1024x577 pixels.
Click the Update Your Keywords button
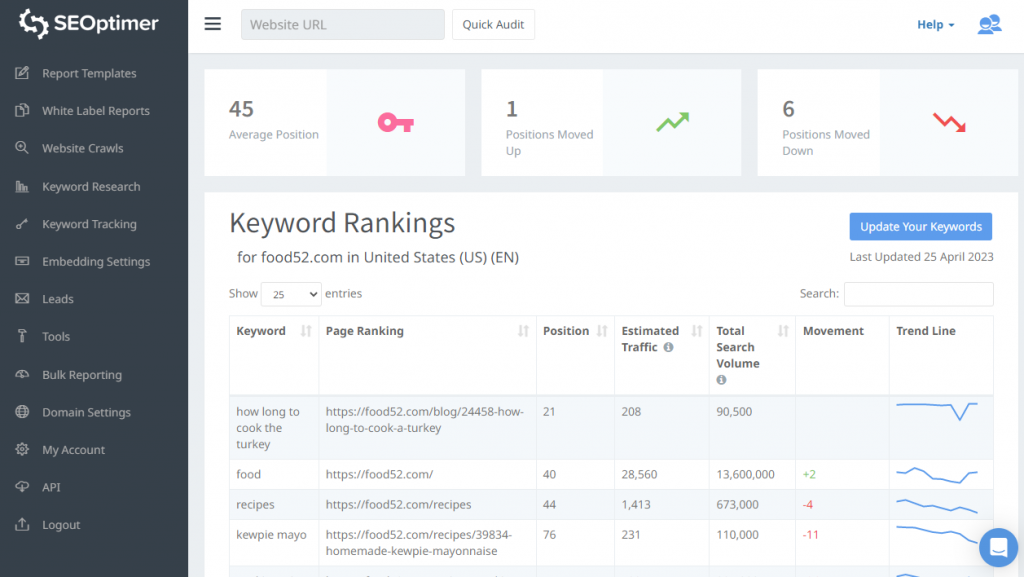(x=920, y=227)
